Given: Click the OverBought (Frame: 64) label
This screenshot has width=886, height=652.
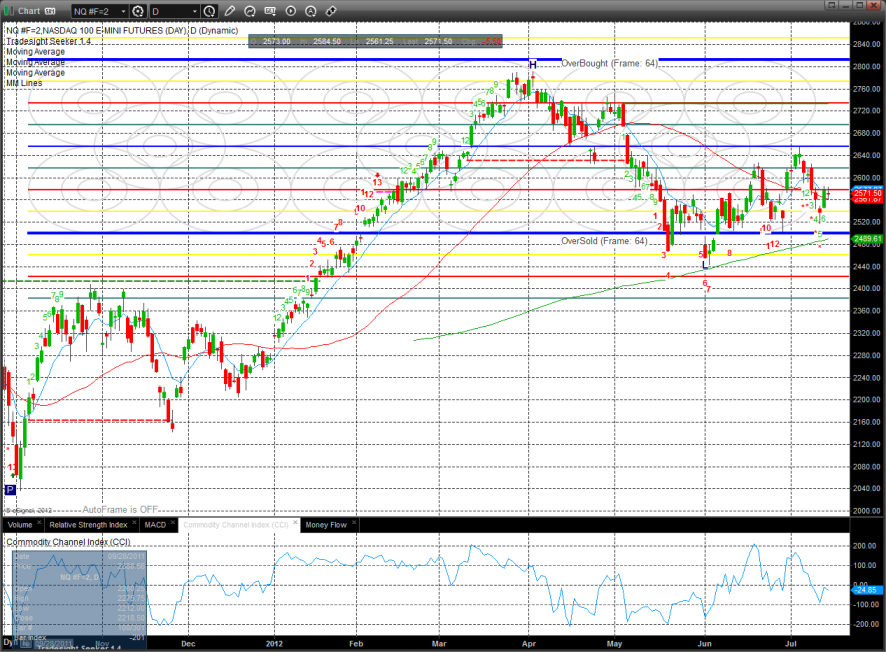Looking at the screenshot, I should click(x=609, y=63).
